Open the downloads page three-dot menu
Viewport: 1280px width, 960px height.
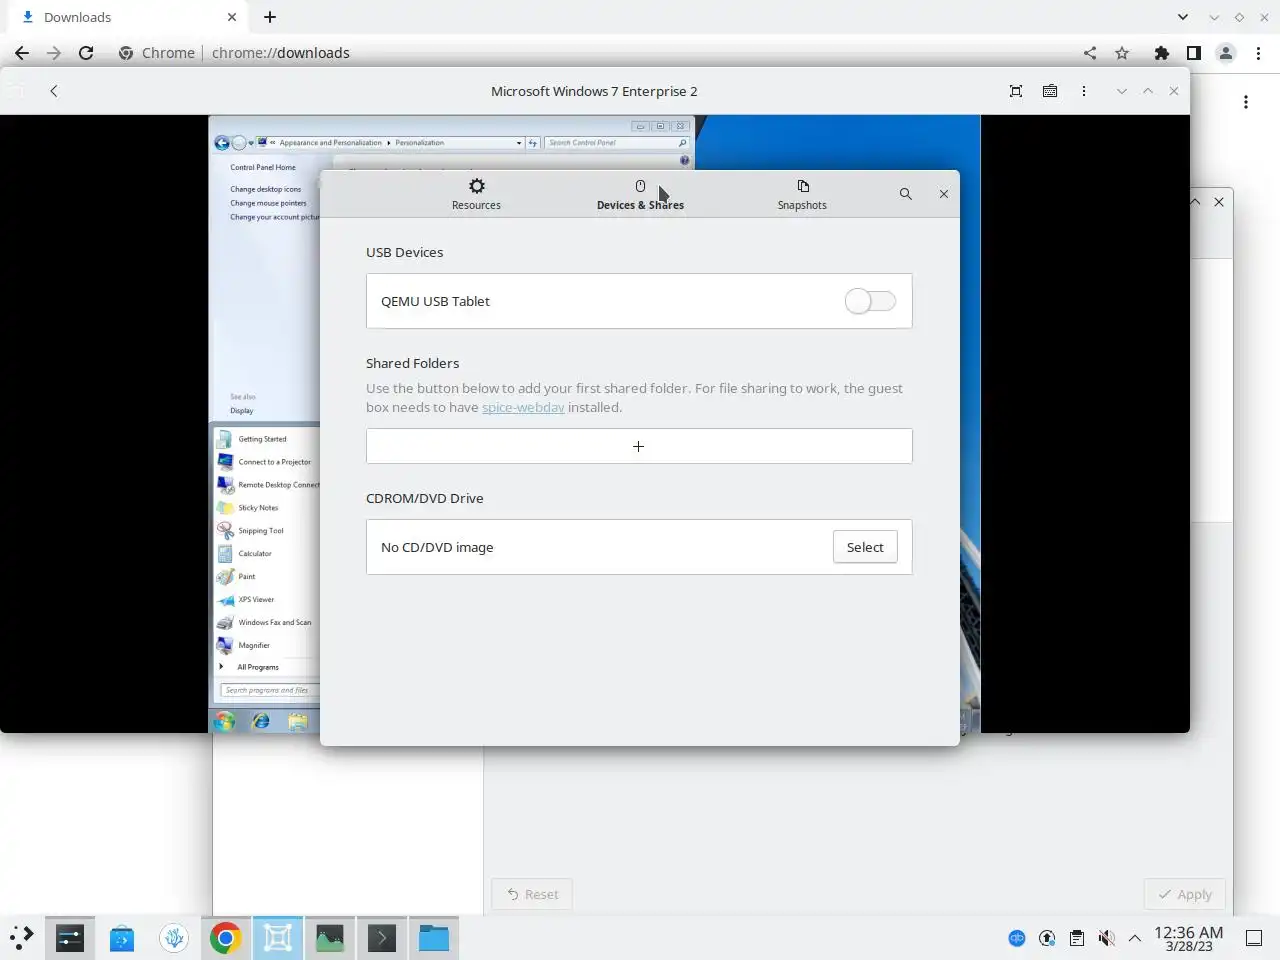click(1246, 102)
